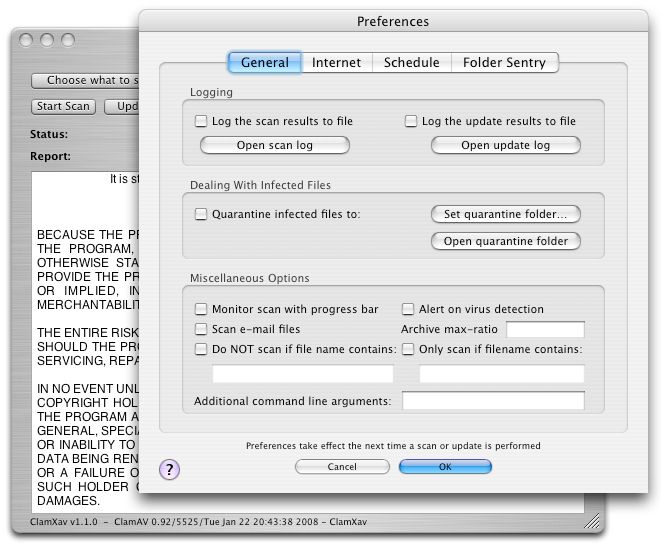Focus the Additional command line arguments field
Viewport: 661px width, 549px height.
pos(493,401)
